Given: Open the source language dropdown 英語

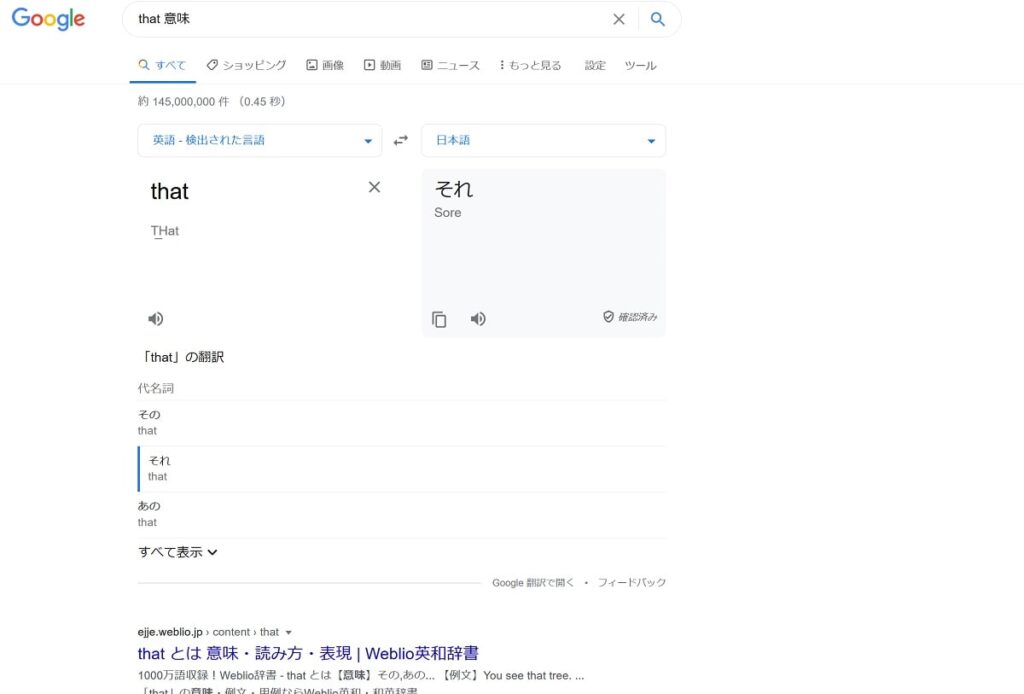Looking at the screenshot, I should point(259,140).
